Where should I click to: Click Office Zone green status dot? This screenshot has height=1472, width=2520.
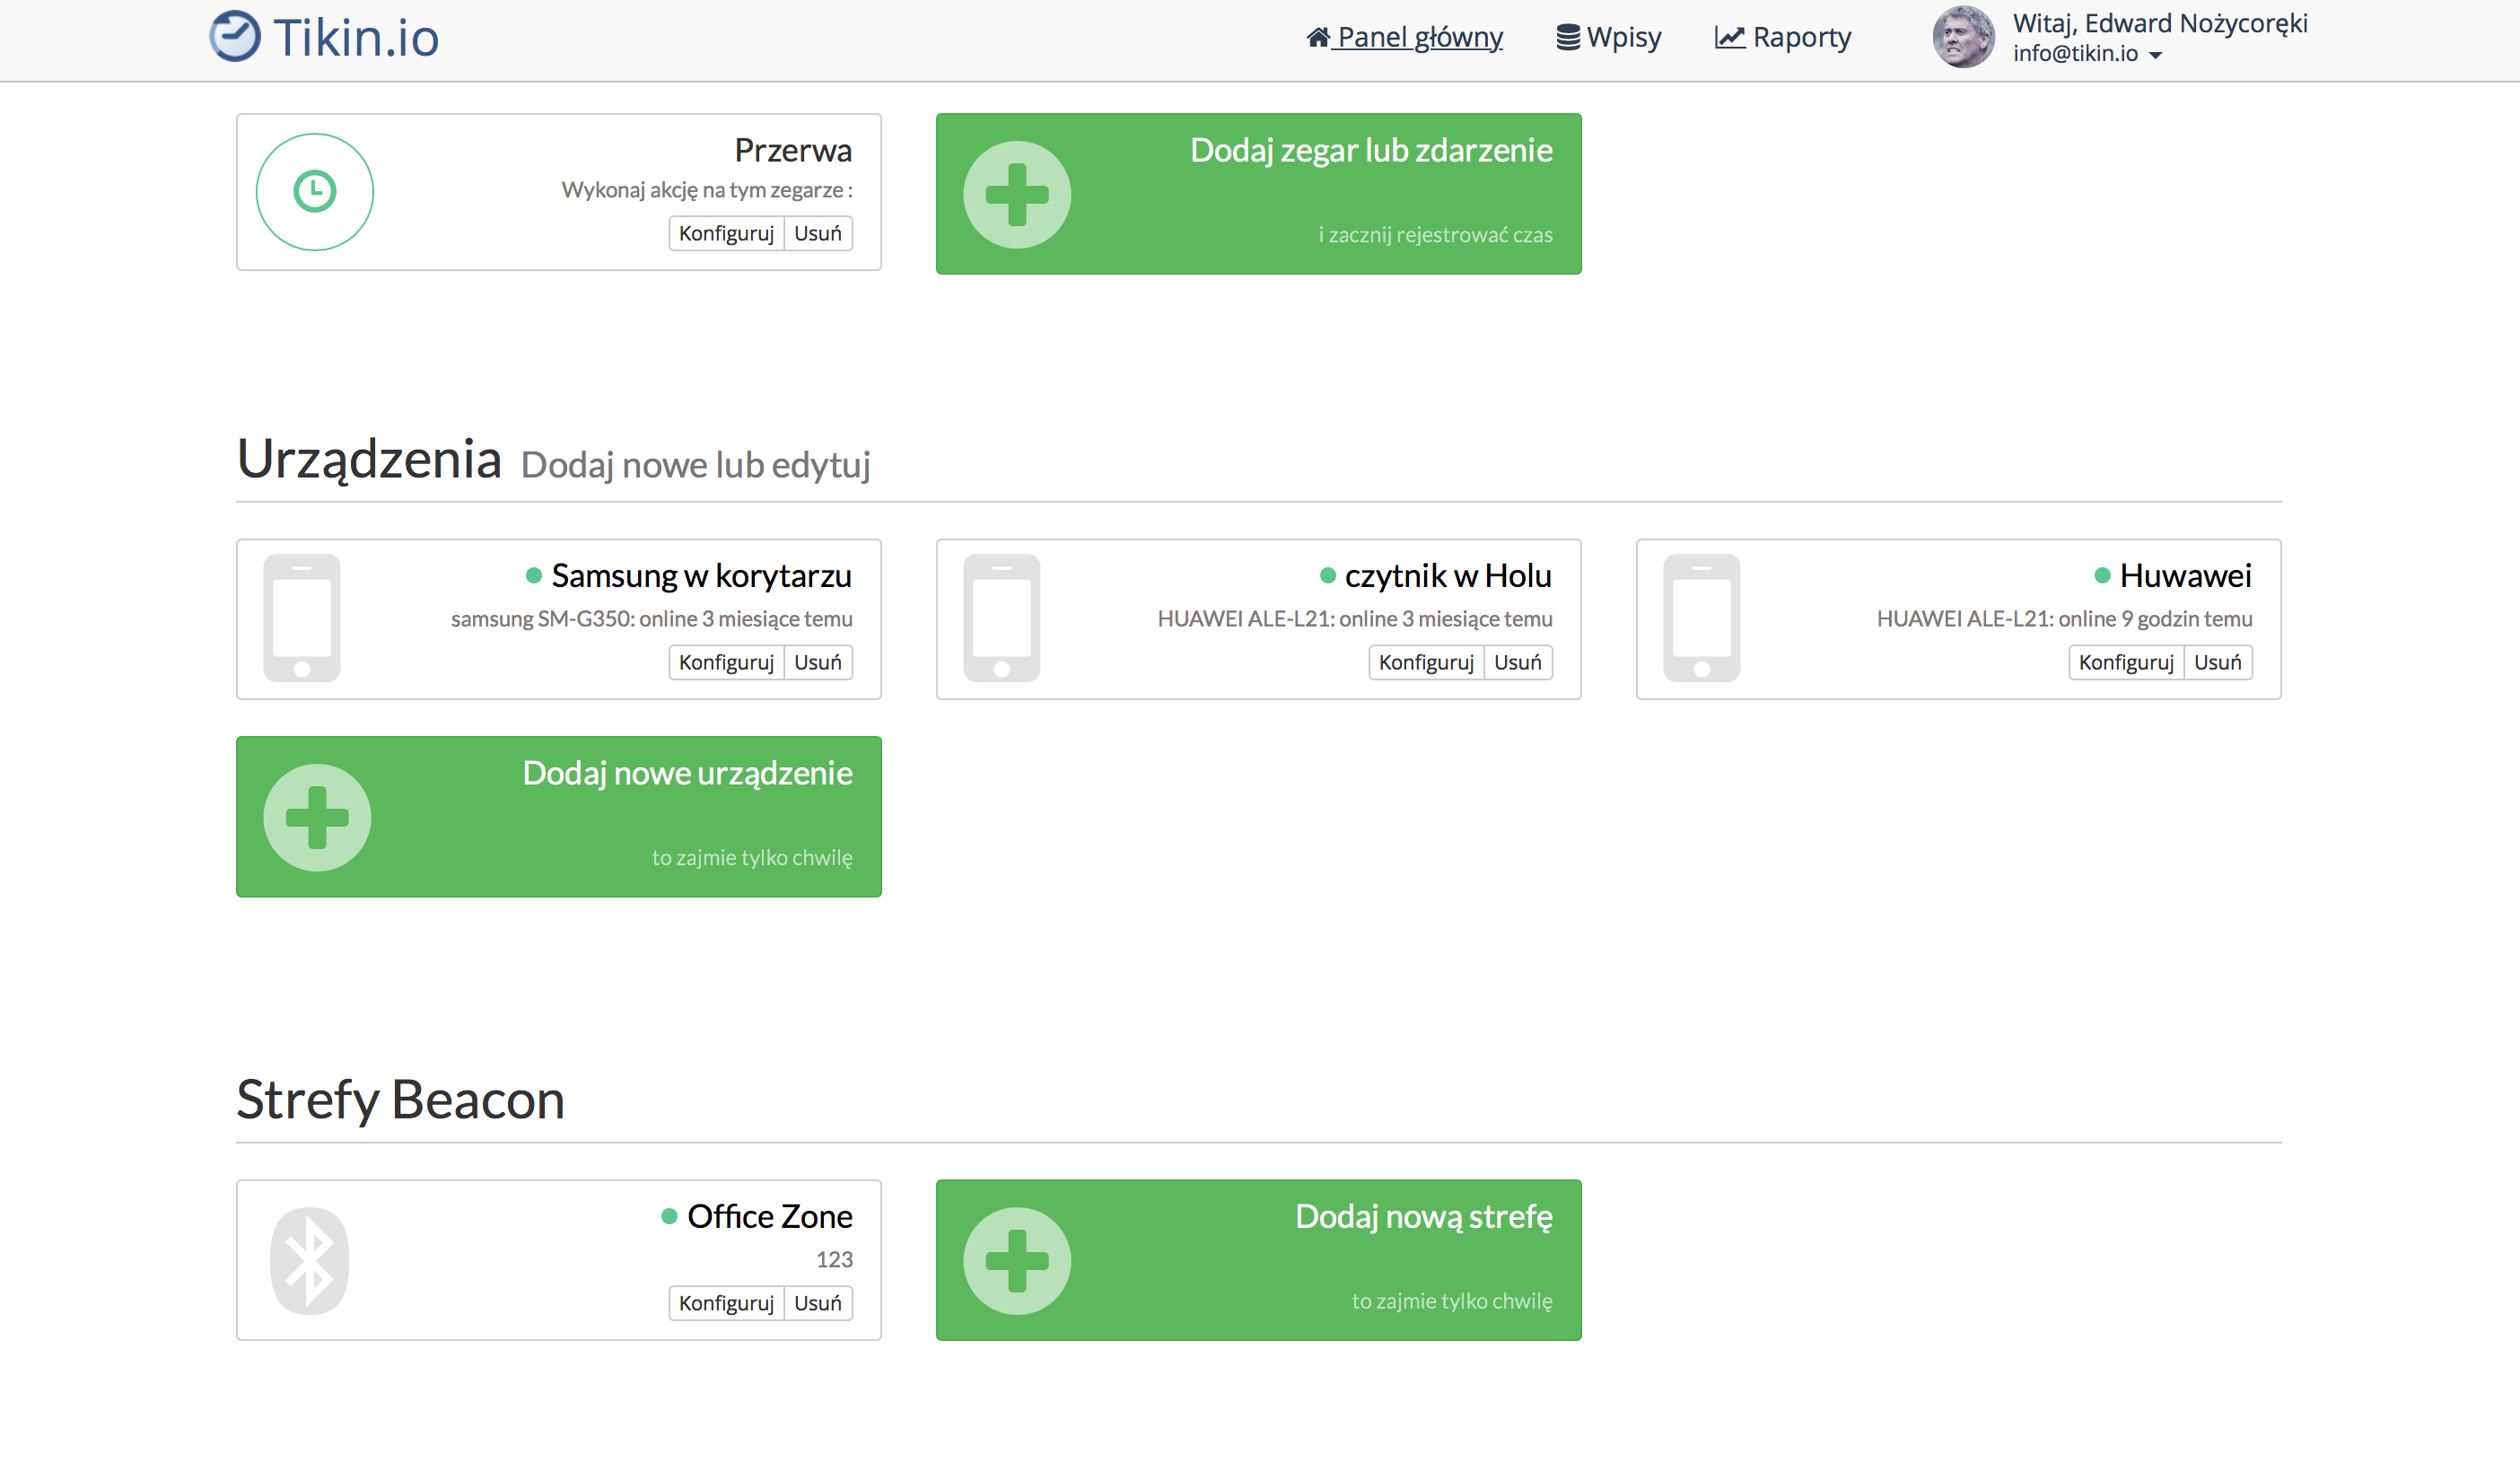(x=669, y=1216)
